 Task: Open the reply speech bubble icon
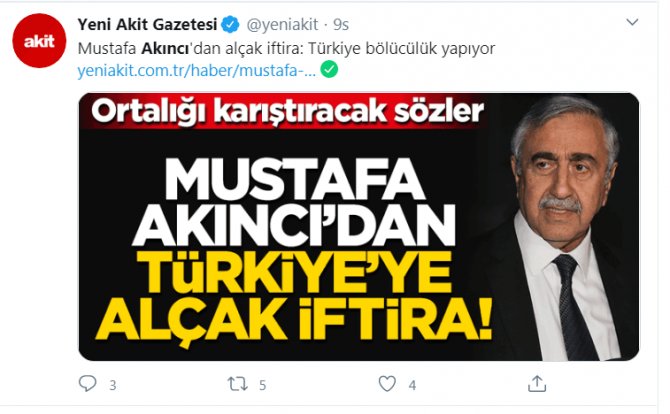click(88, 383)
